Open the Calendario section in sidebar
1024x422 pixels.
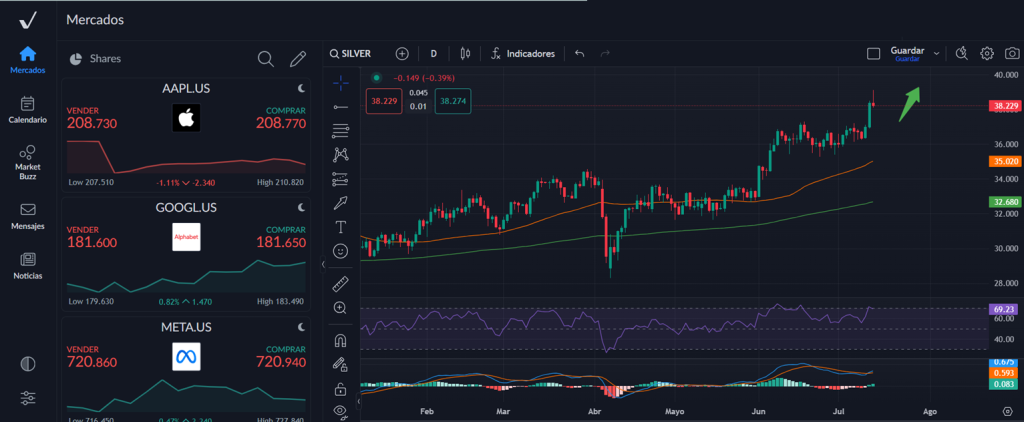(x=27, y=110)
